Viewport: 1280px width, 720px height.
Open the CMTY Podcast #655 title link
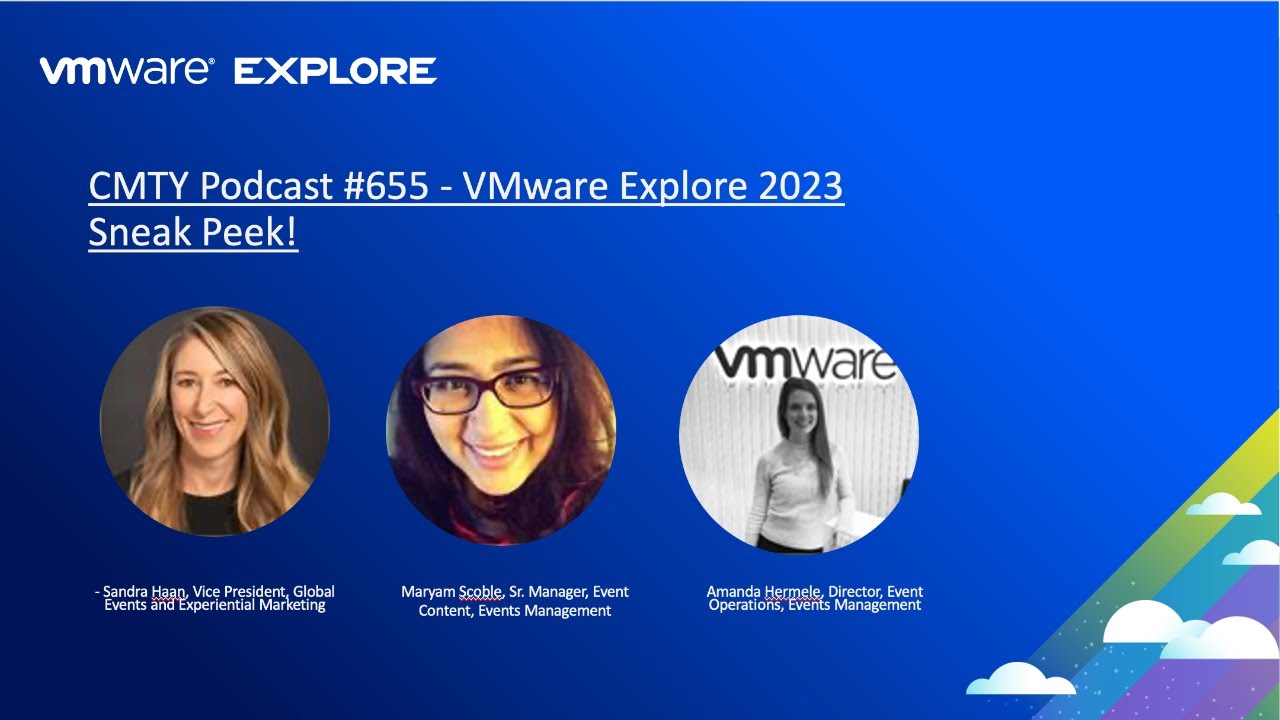466,210
